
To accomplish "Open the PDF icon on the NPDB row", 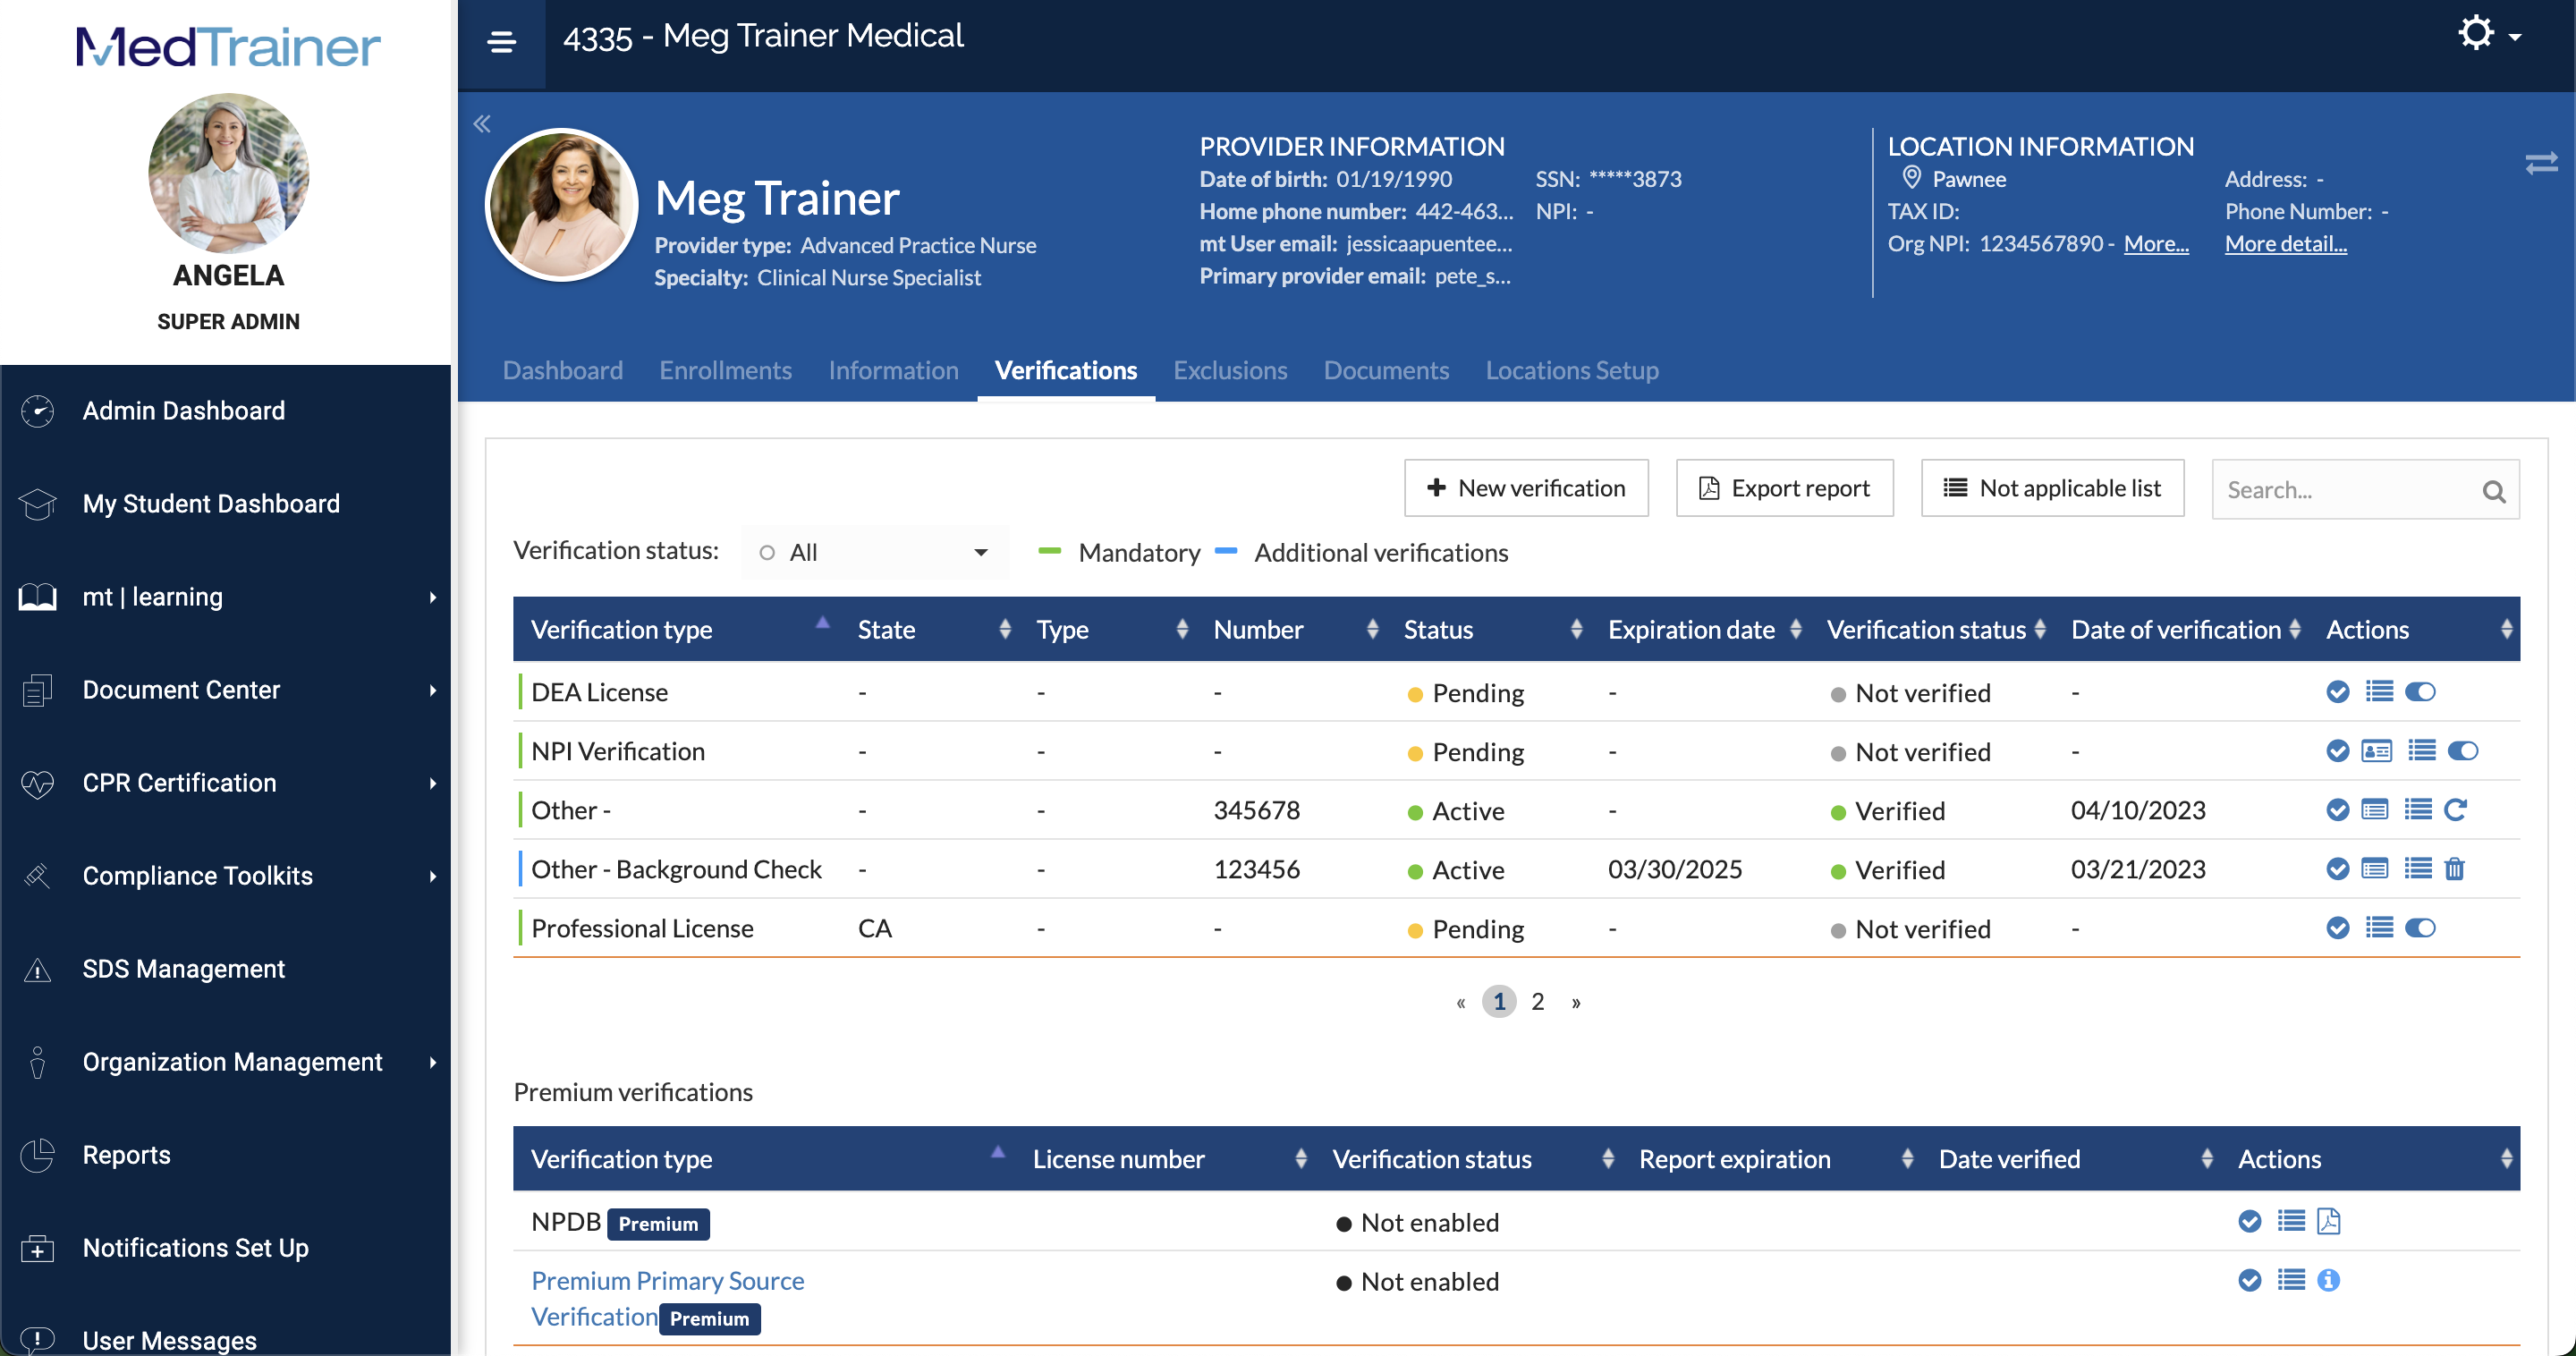I will tap(2330, 1221).
